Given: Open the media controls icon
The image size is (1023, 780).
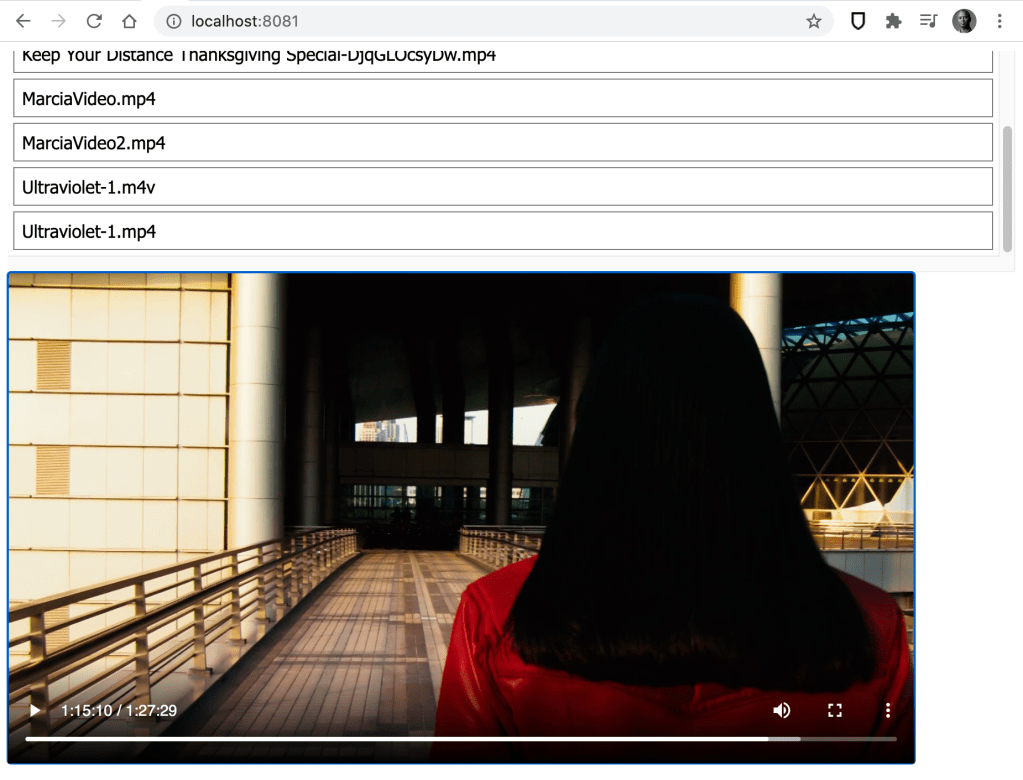Looking at the screenshot, I should pos(928,21).
